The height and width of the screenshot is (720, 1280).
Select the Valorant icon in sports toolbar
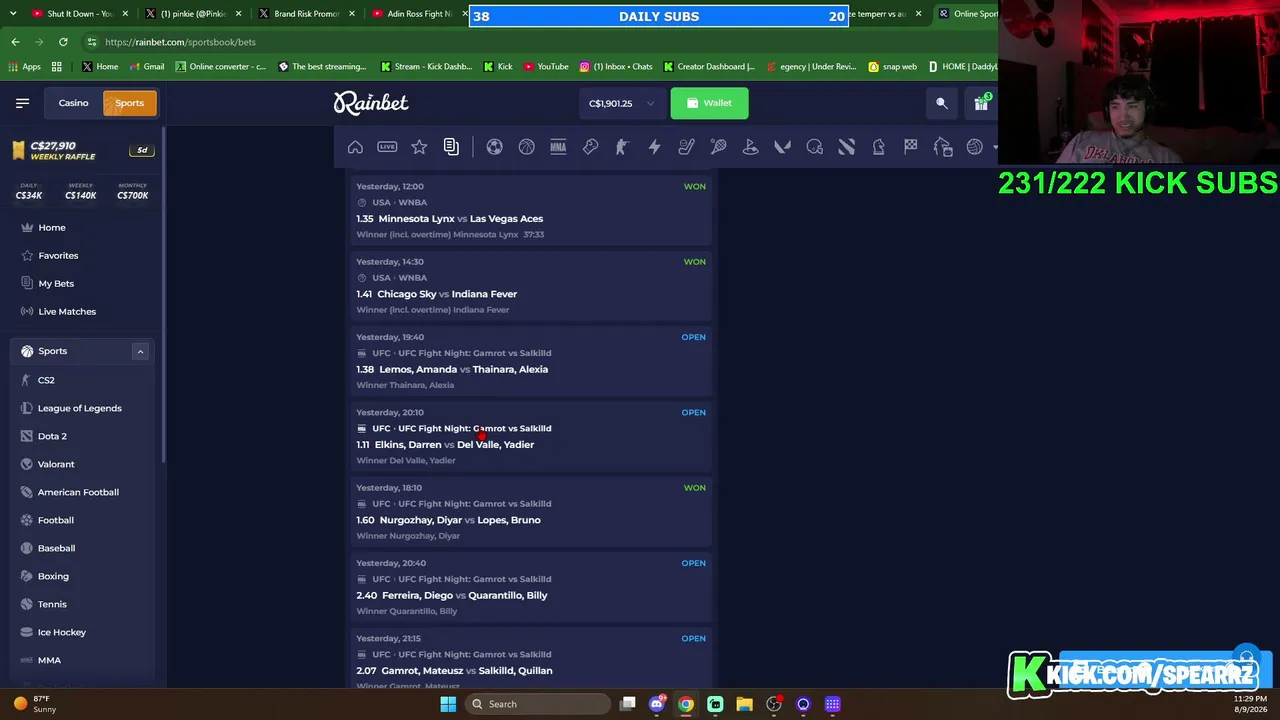pyautogui.click(x=782, y=147)
